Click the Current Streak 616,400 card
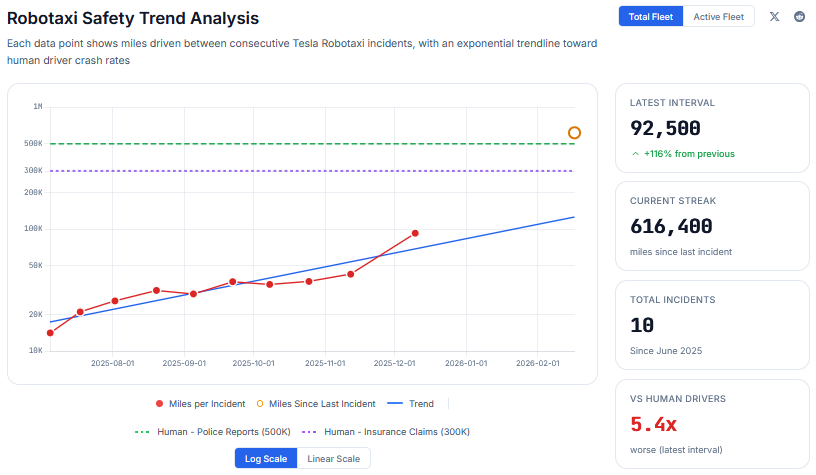This screenshot has height=475, width=816. [710, 225]
